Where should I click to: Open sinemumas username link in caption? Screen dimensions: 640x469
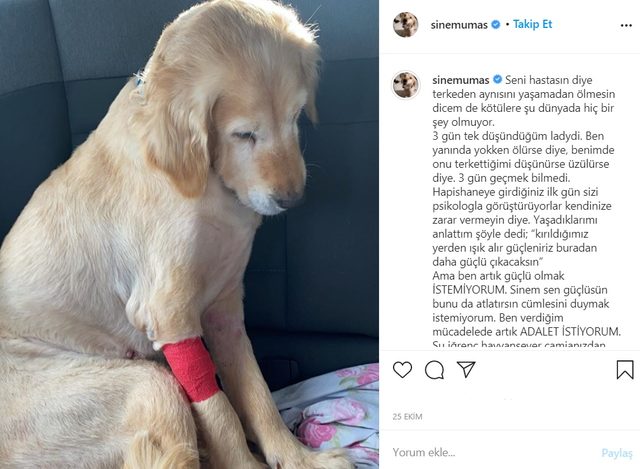[x=461, y=80]
